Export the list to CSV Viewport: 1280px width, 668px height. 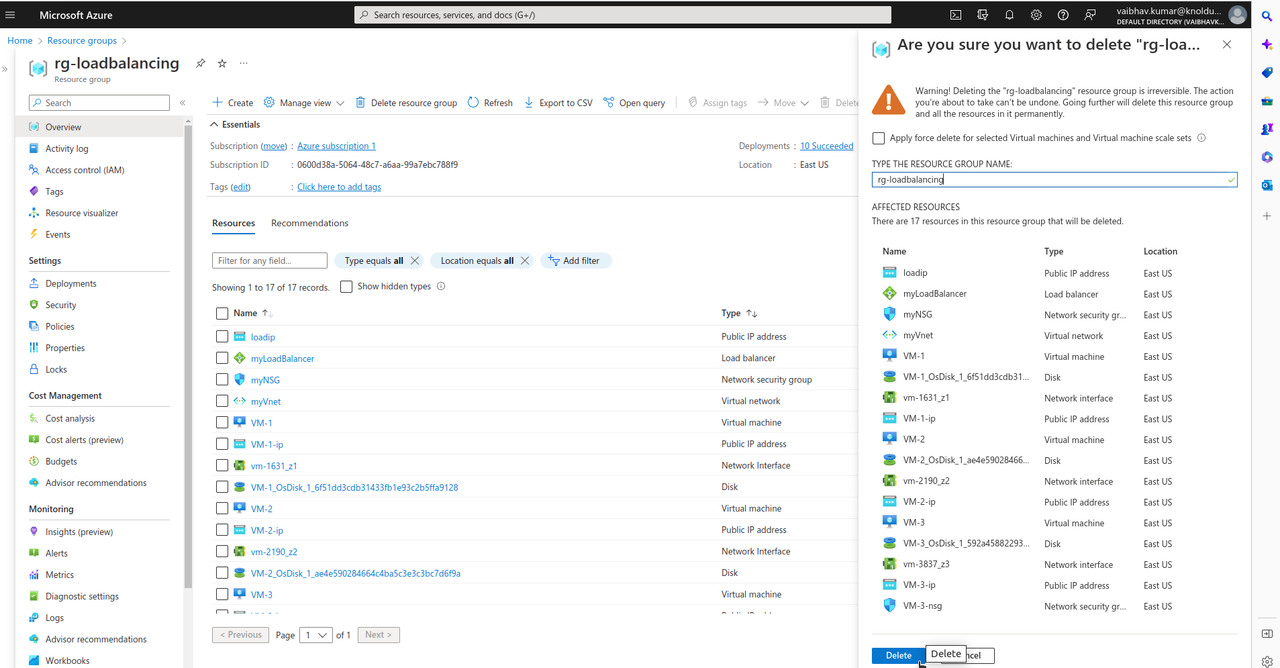click(x=557, y=103)
